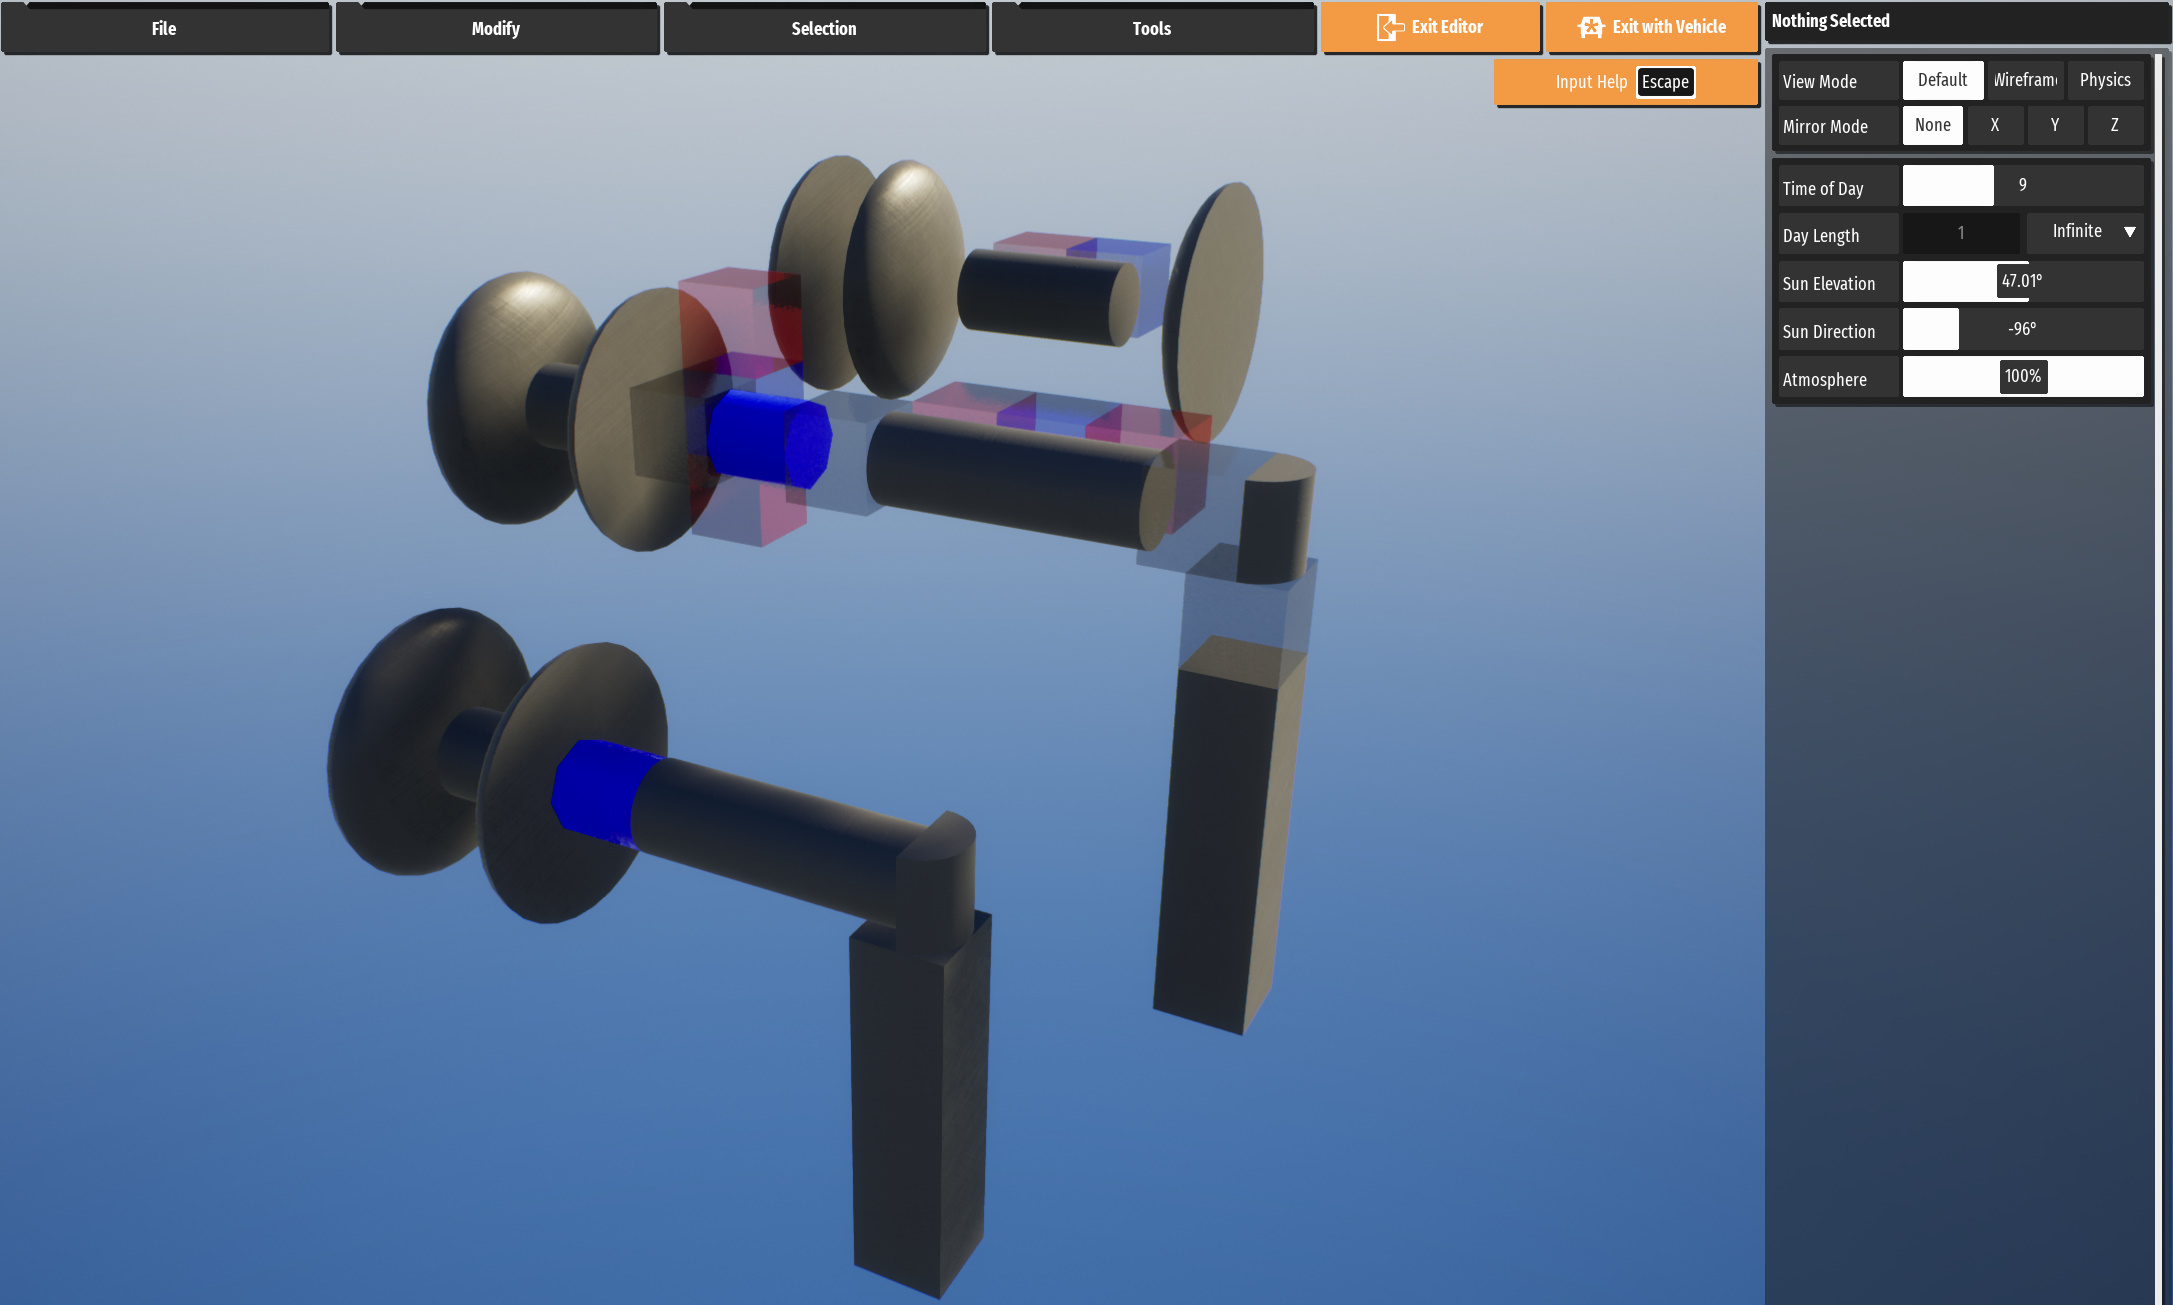Click the Infinite dropdown arrow
The image size is (2173, 1305).
click(2129, 232)
